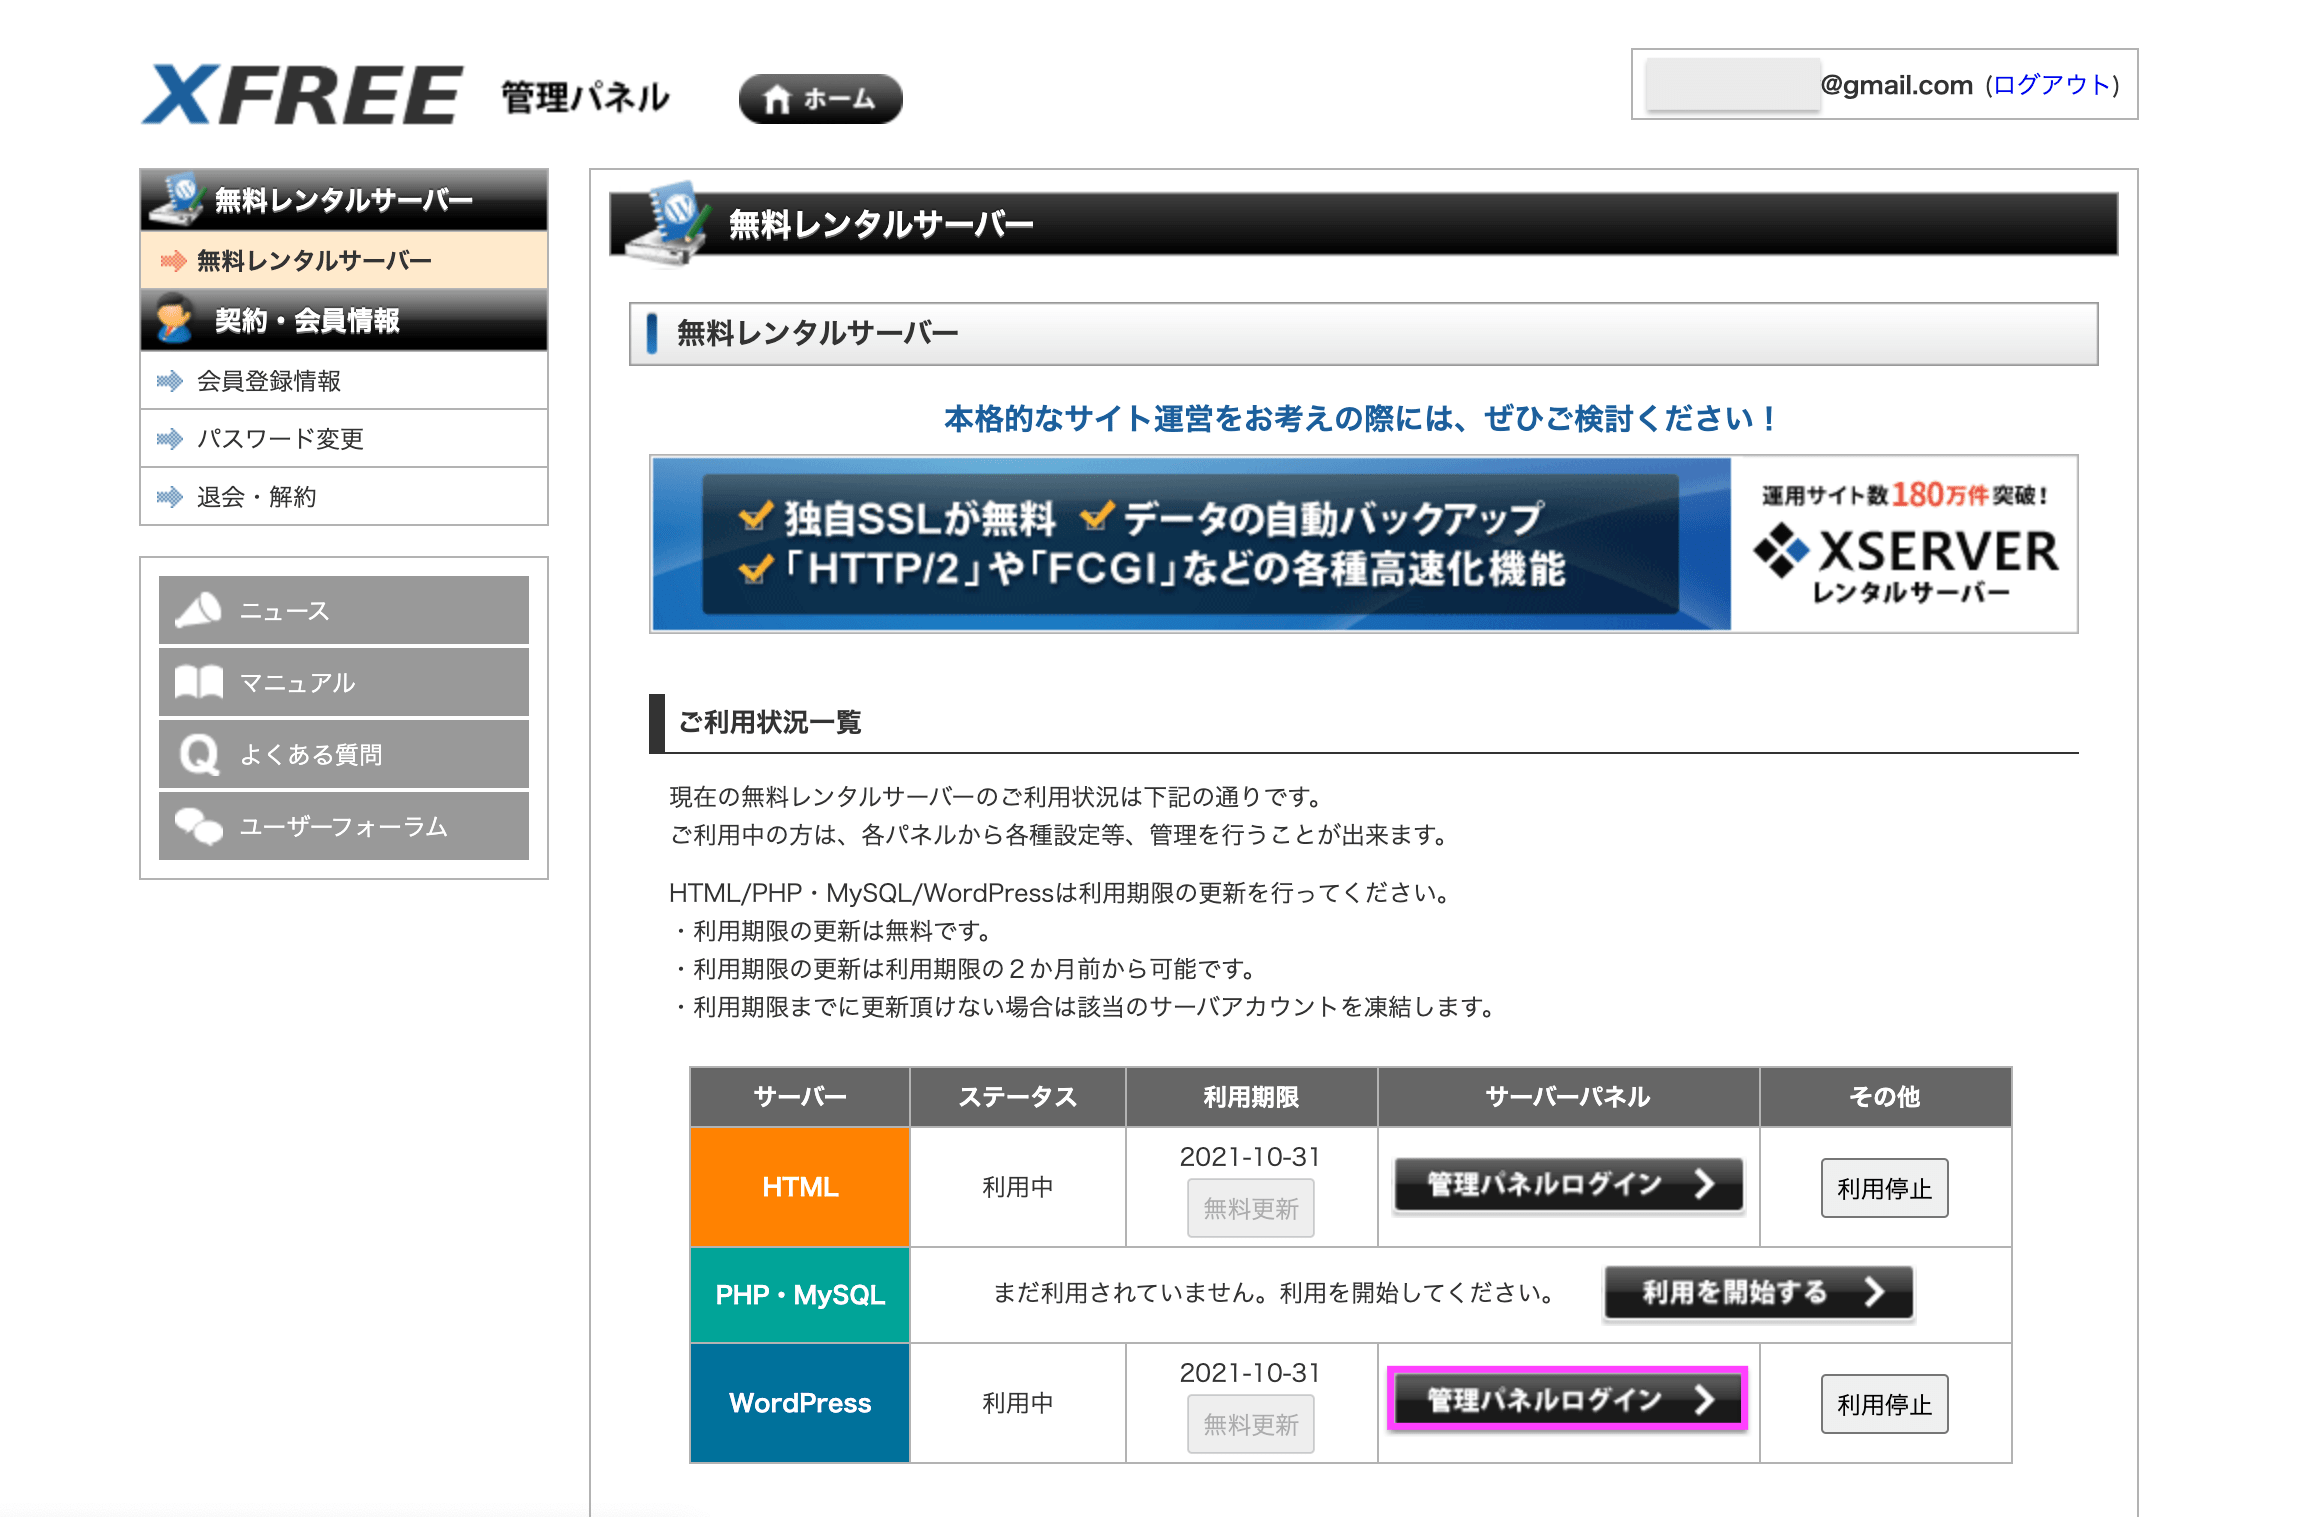Screen dimensions: 2321x1517
Task: Select パスワード変更 in the sidebar
Action: pos(280,439)
